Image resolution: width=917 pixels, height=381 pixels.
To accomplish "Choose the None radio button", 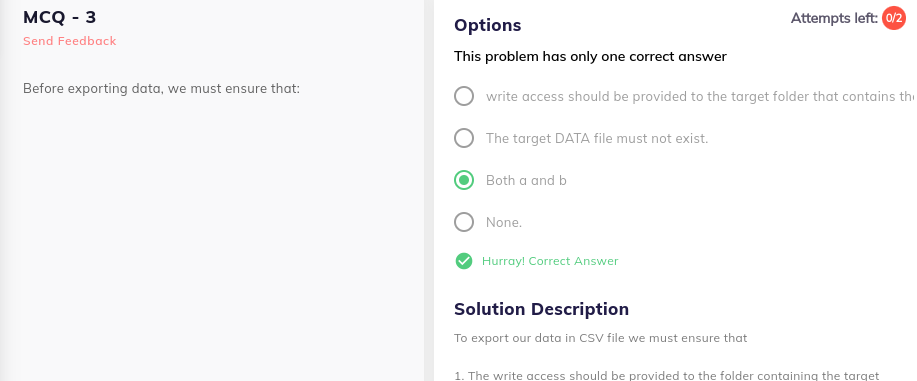I will (464, 222).
